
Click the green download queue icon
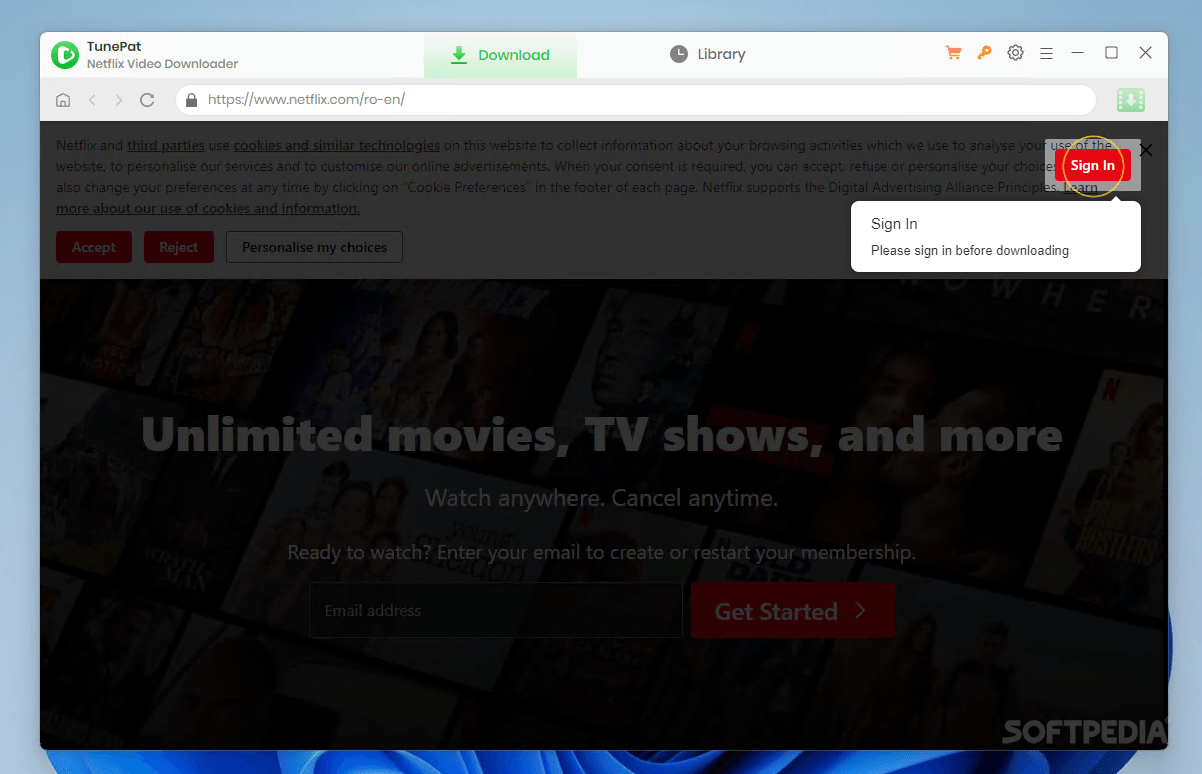pos(1131,100)
